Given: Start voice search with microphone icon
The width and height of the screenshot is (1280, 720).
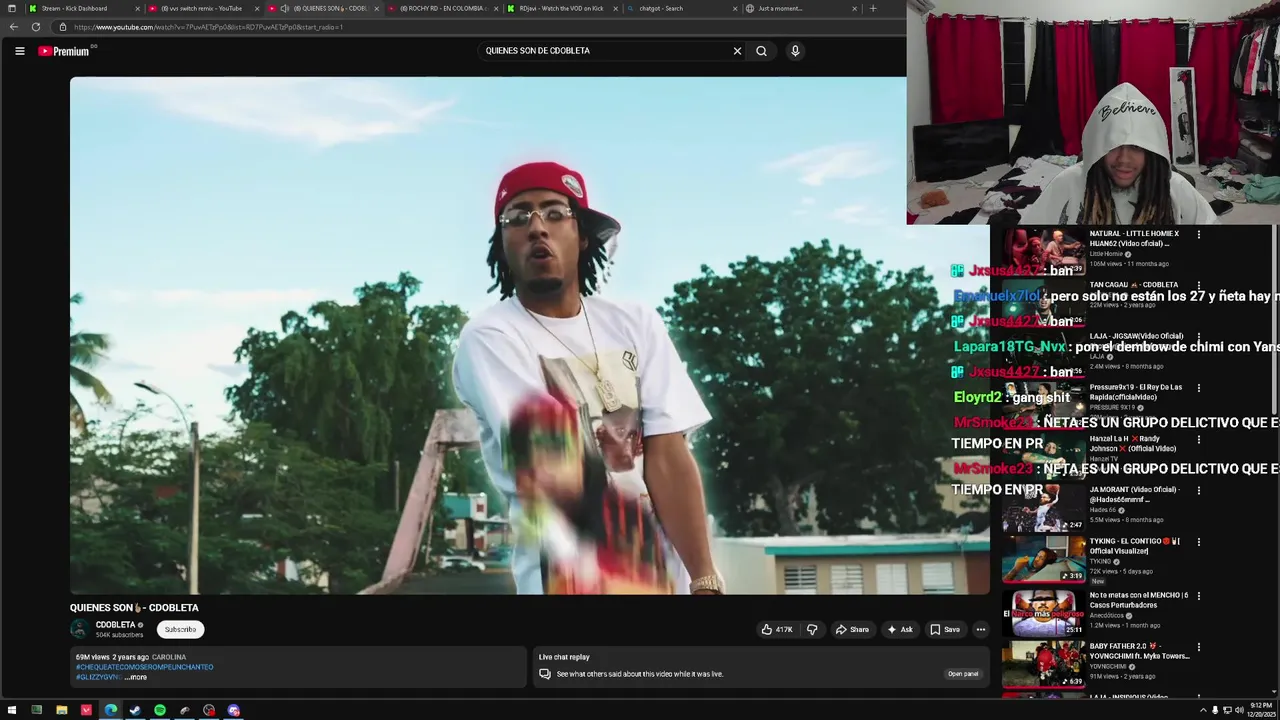Looking at the screenshot, I should pyautogui.click(x=795, y=51).
